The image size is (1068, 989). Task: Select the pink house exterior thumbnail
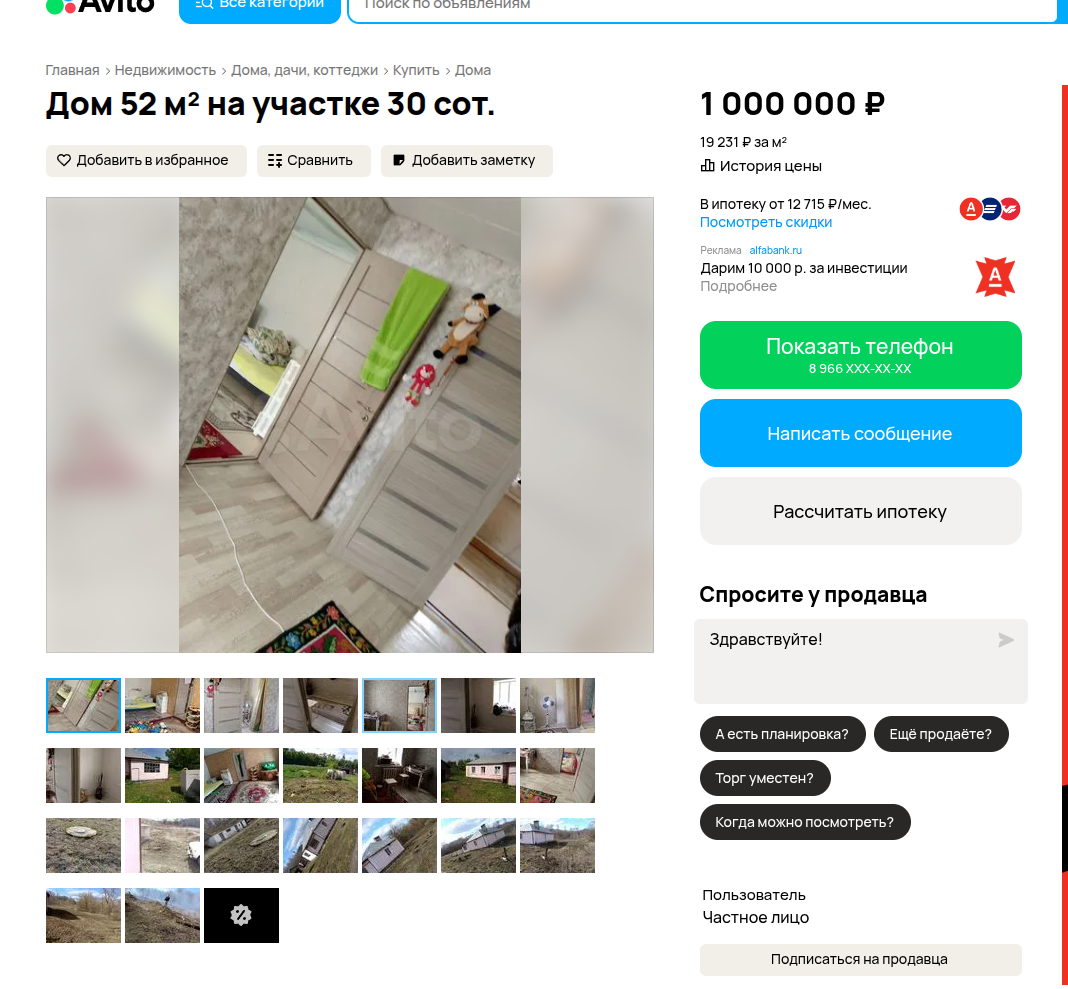162,775
